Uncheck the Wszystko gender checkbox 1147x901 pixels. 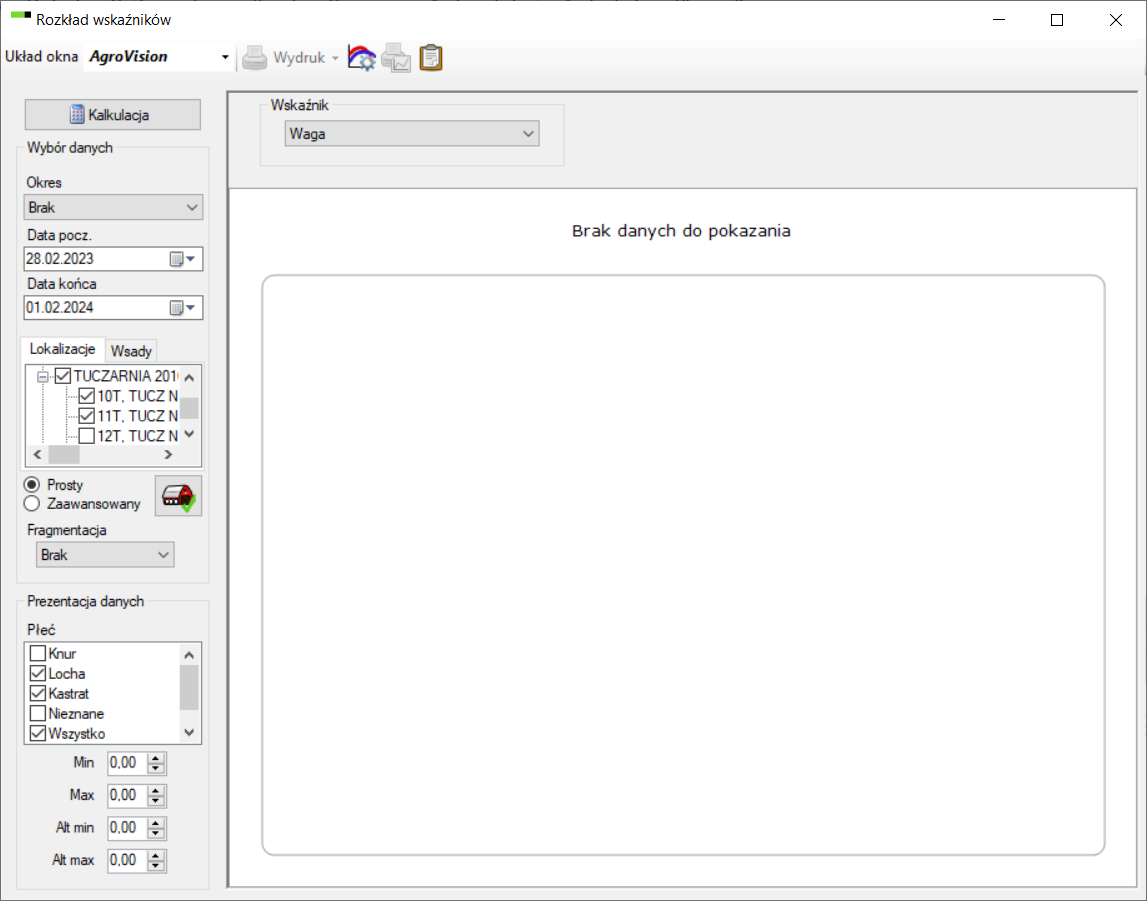pyautogui.click(x=38, y=733)
